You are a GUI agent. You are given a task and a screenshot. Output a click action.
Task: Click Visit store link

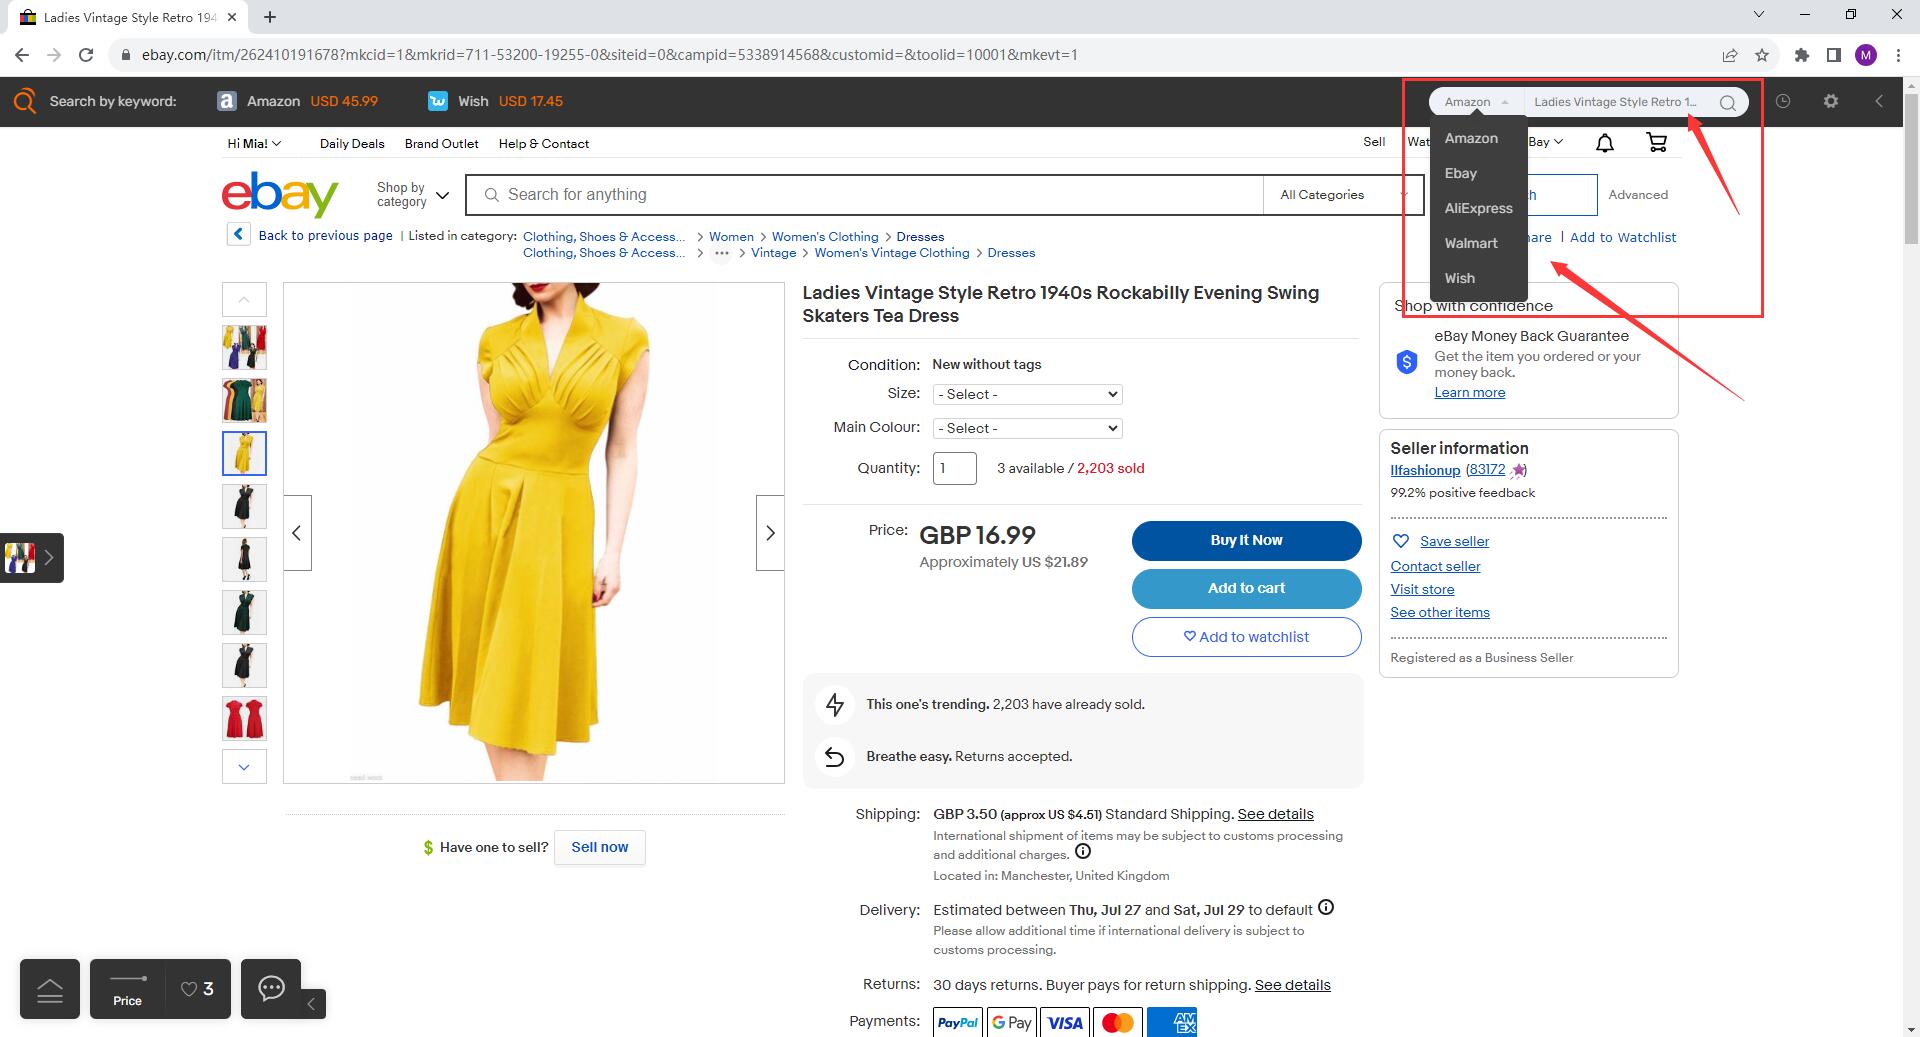pyautogui.click(x=1422, y=589)
